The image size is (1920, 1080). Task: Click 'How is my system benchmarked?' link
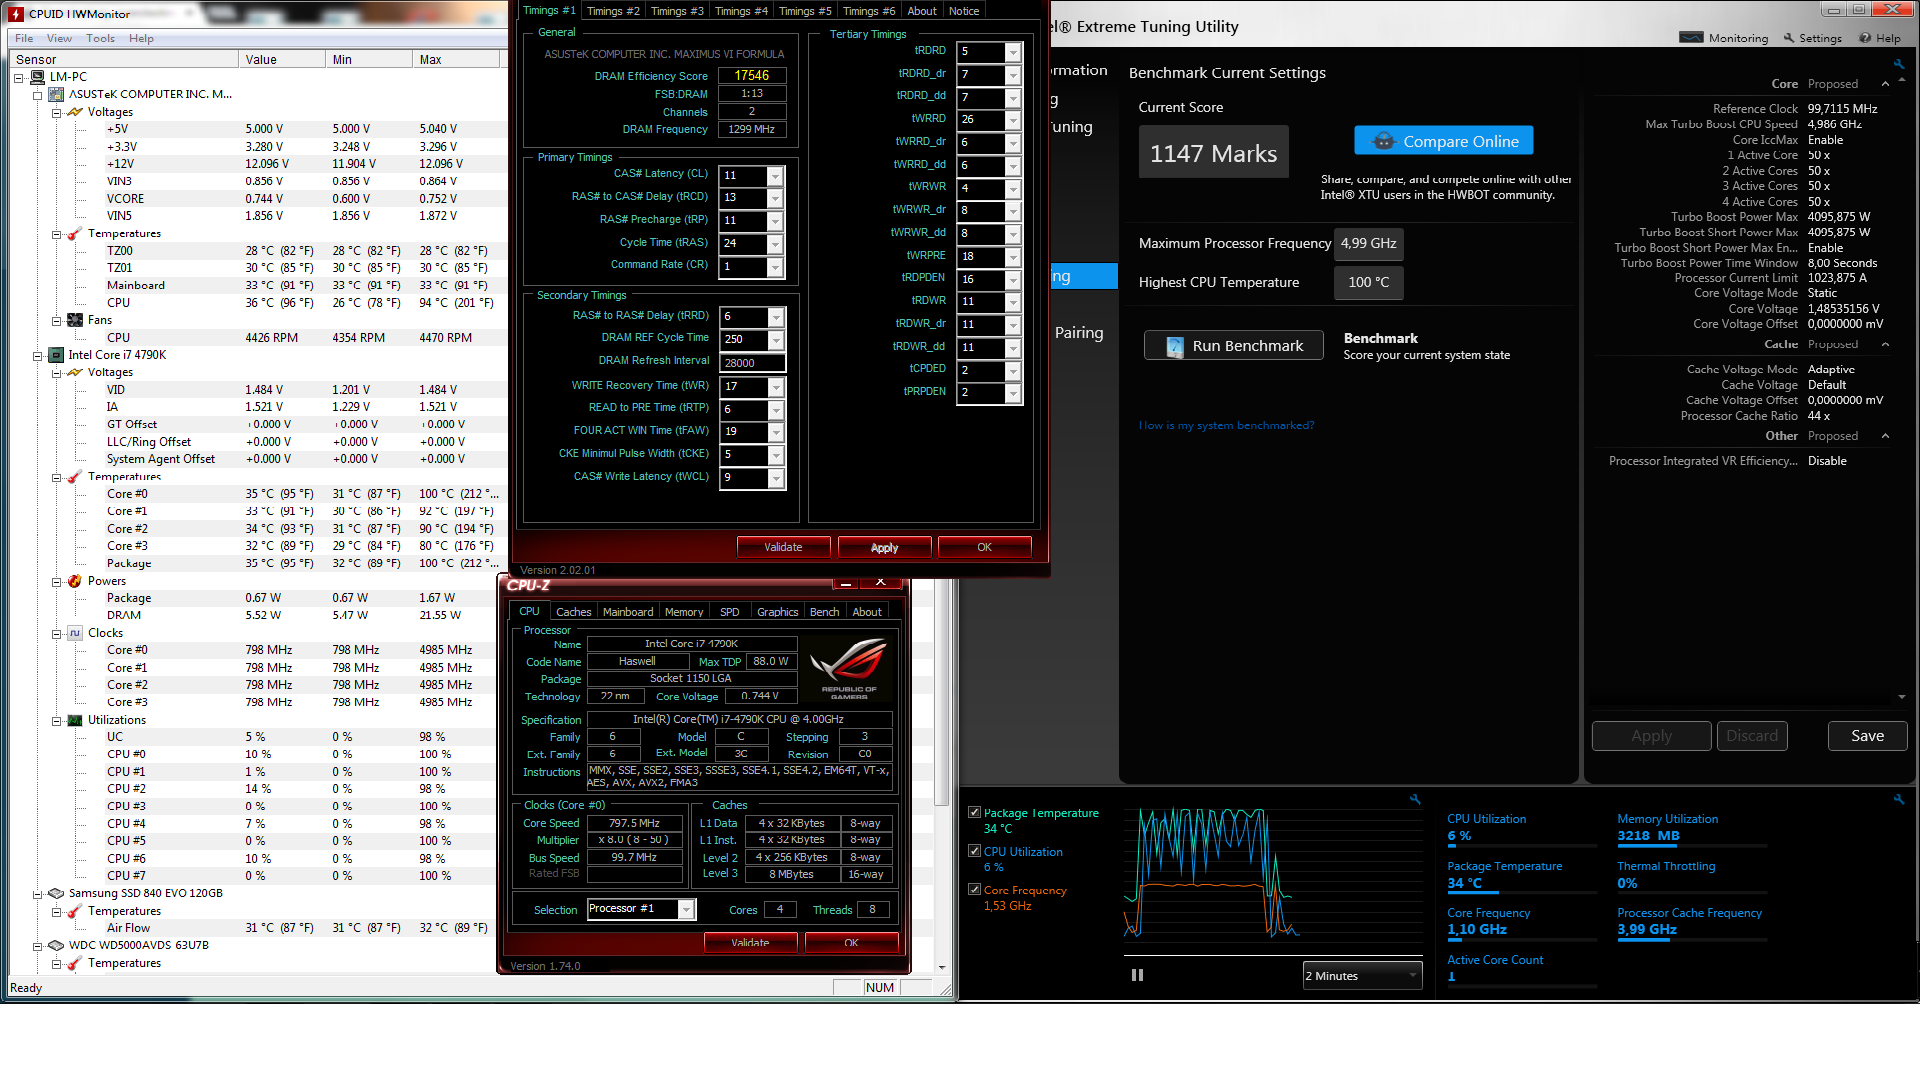[1226, 426]
